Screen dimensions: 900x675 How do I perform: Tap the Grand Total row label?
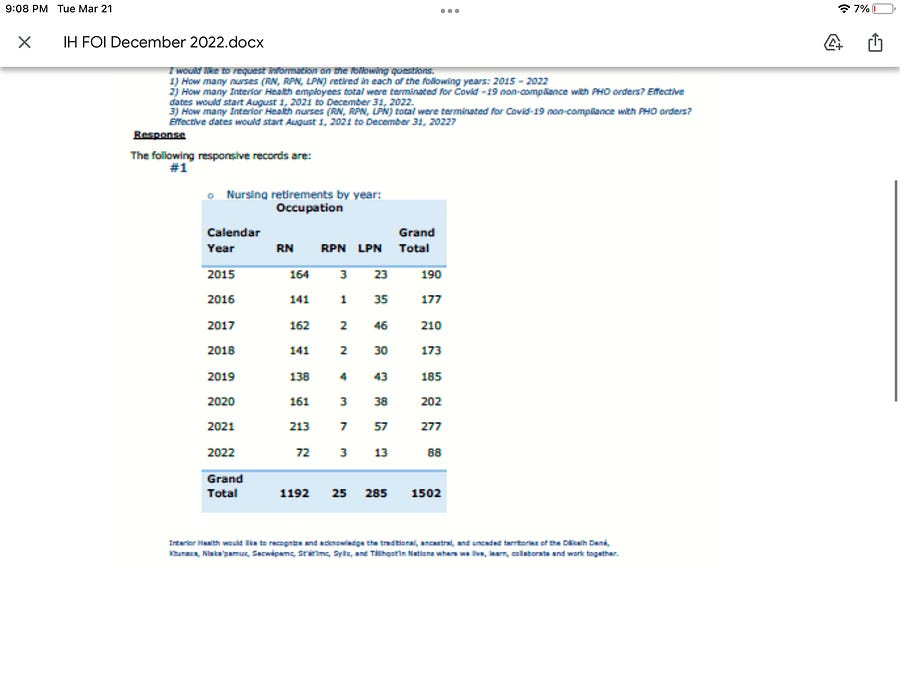[225, 486]
